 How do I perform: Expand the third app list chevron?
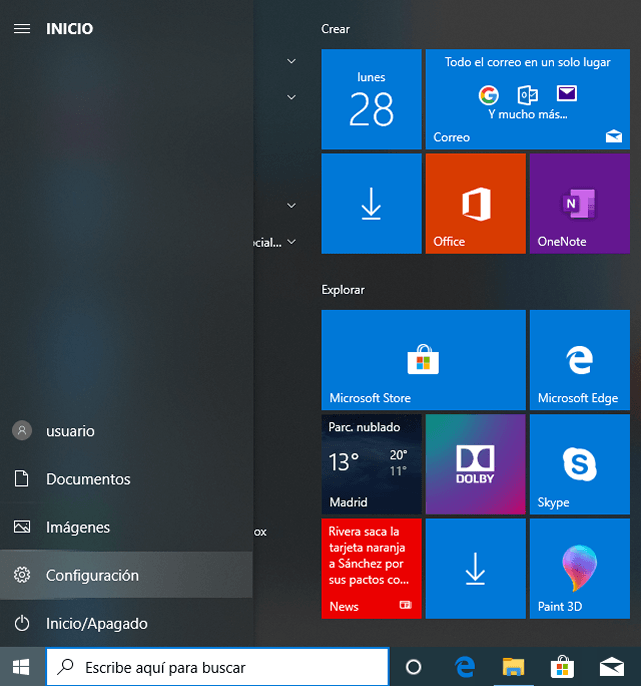tap(291, 205)
